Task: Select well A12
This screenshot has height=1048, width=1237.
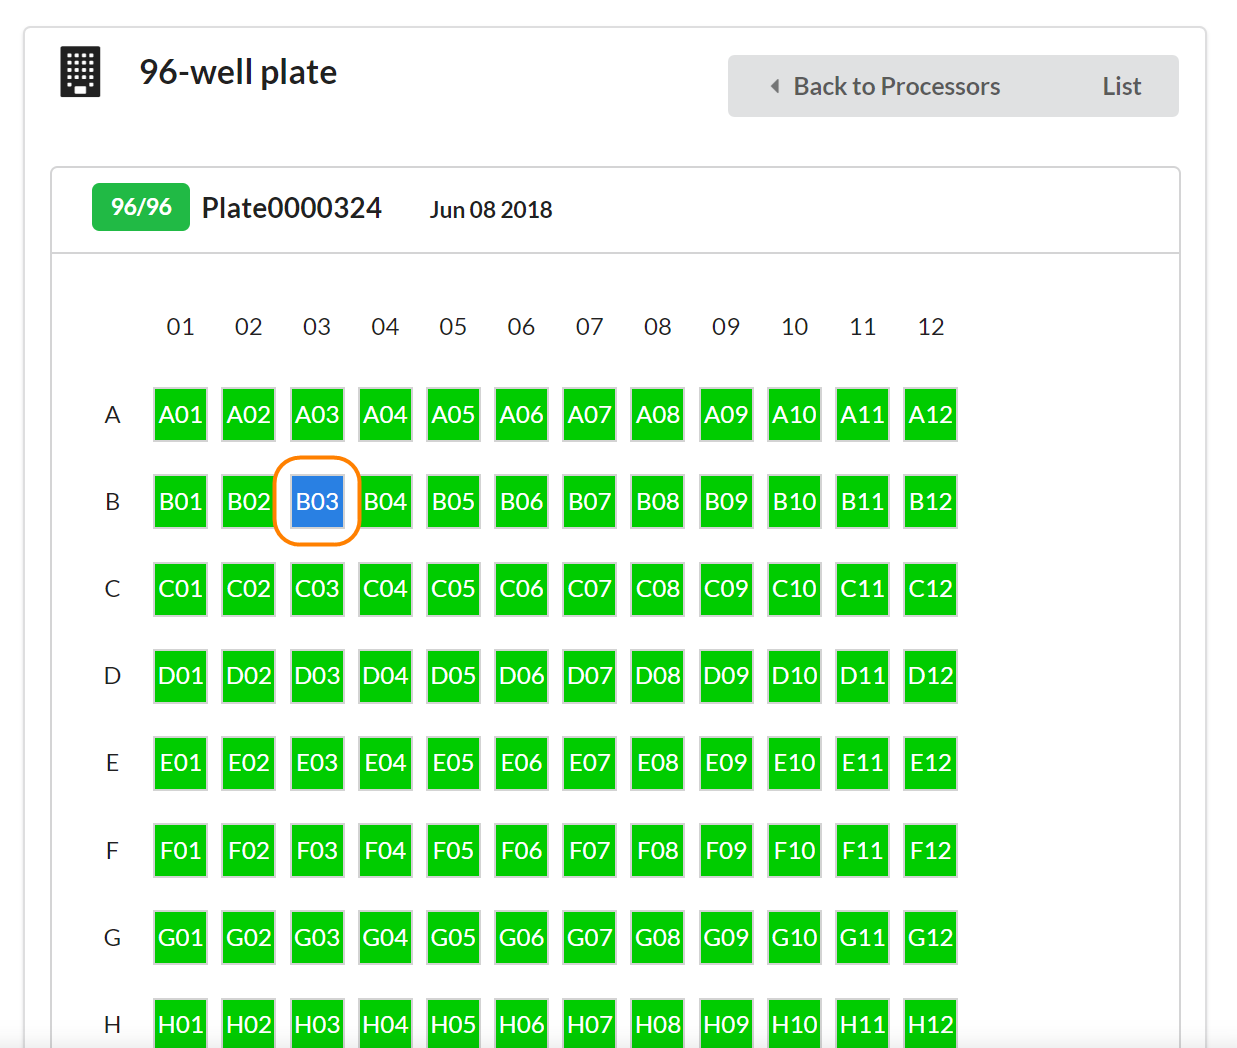Action: coord(930,415)
